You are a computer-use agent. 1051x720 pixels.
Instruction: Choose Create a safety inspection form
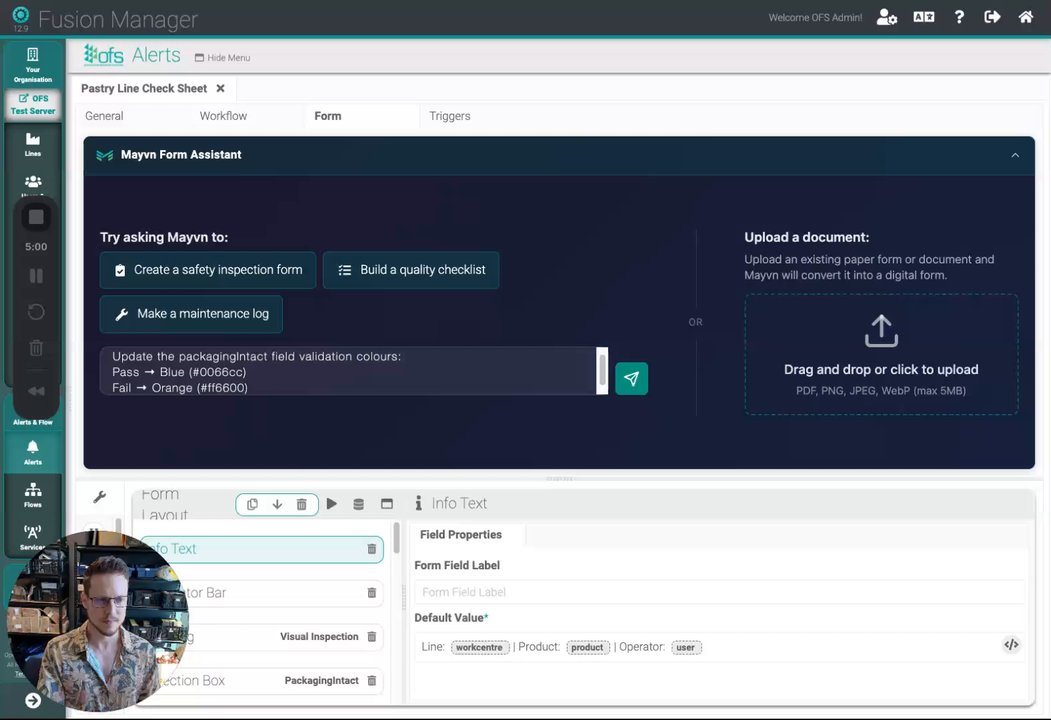(208, 270)
